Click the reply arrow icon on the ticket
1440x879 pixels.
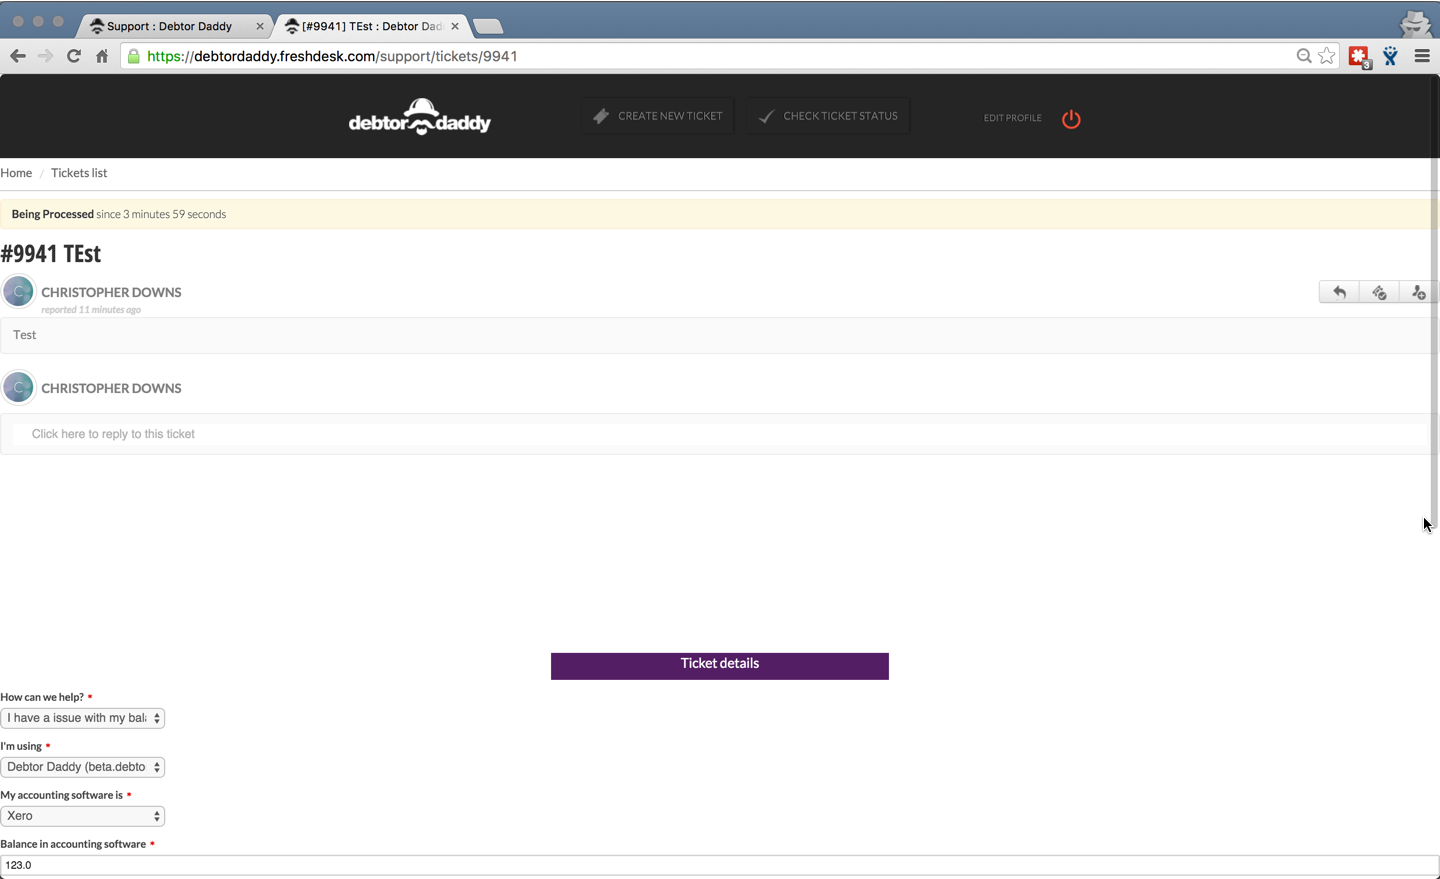[x=1339, y=292]
